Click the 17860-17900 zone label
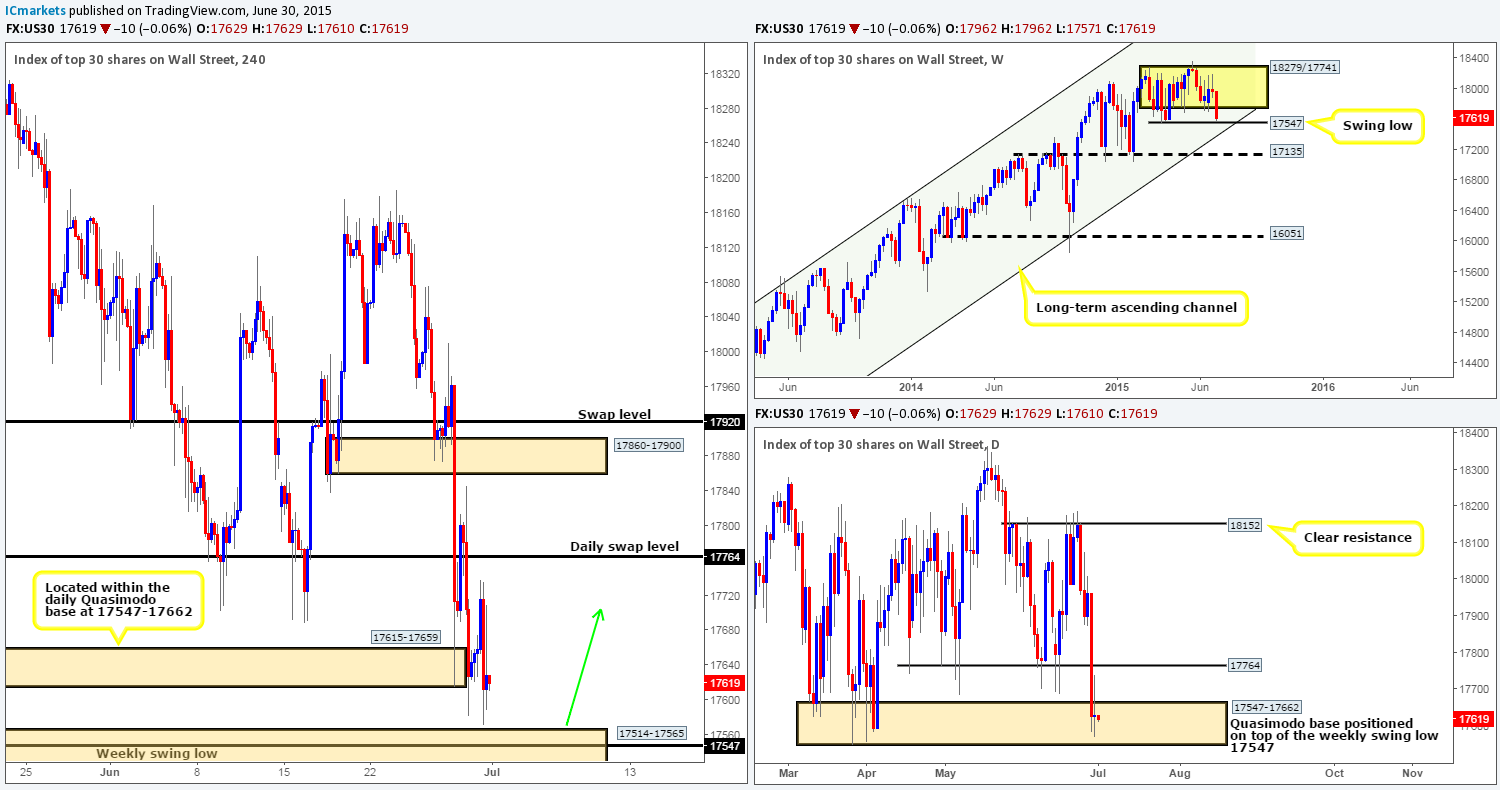This screenshot has height=790, width=1500. tap(648, 446)
